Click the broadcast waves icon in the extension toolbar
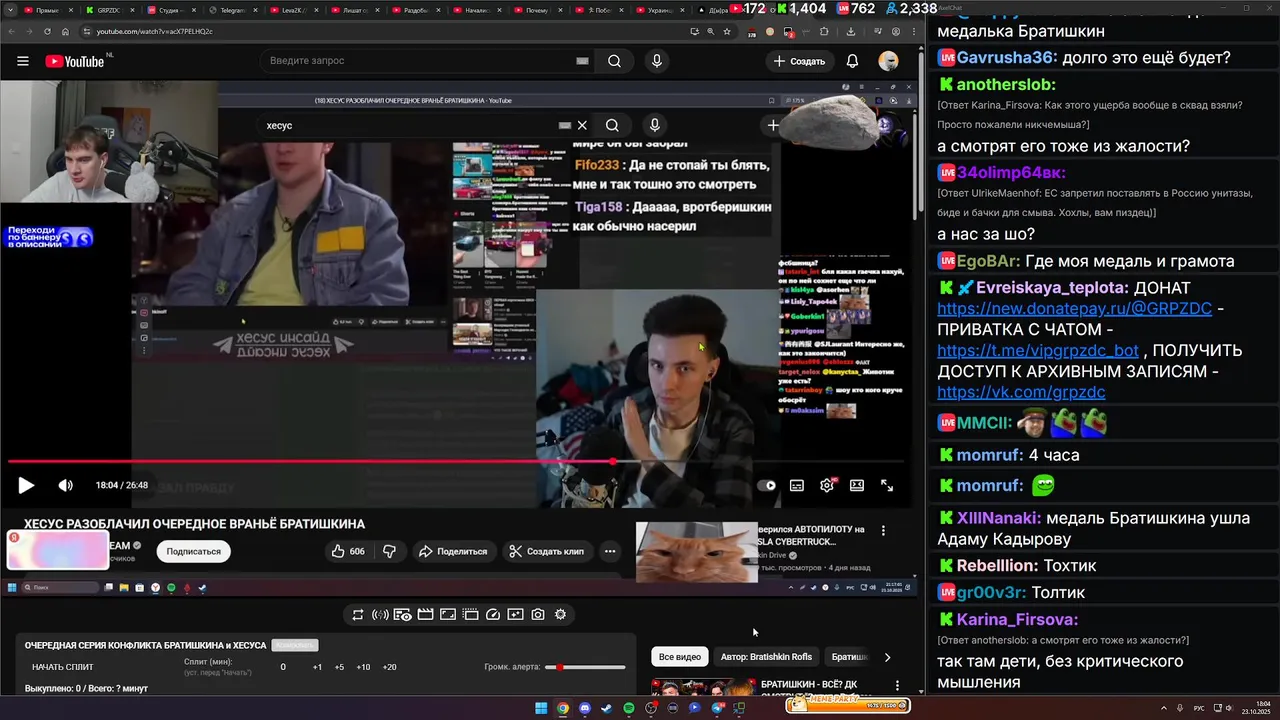Viewport: 1280px width, 720px height. coord(380,615)
